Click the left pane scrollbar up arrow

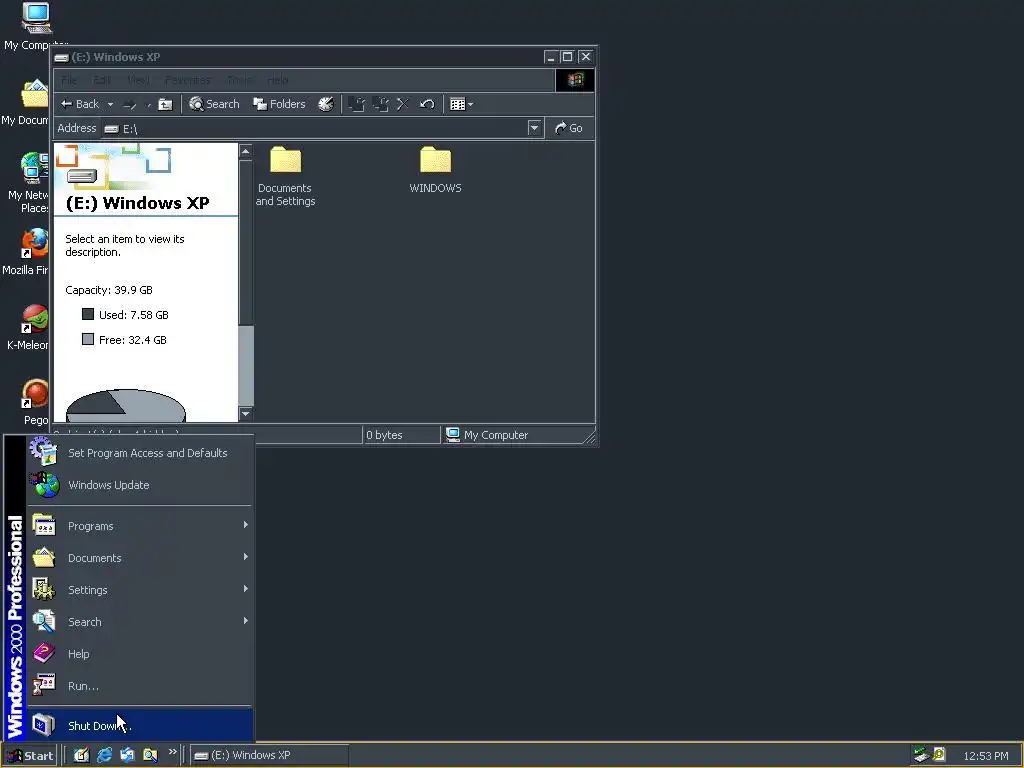pos(246,152)
